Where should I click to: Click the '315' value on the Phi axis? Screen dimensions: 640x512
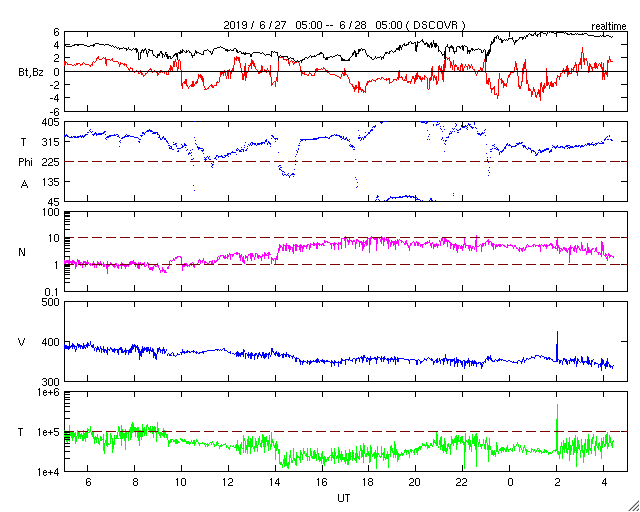(x=51, y=142)
